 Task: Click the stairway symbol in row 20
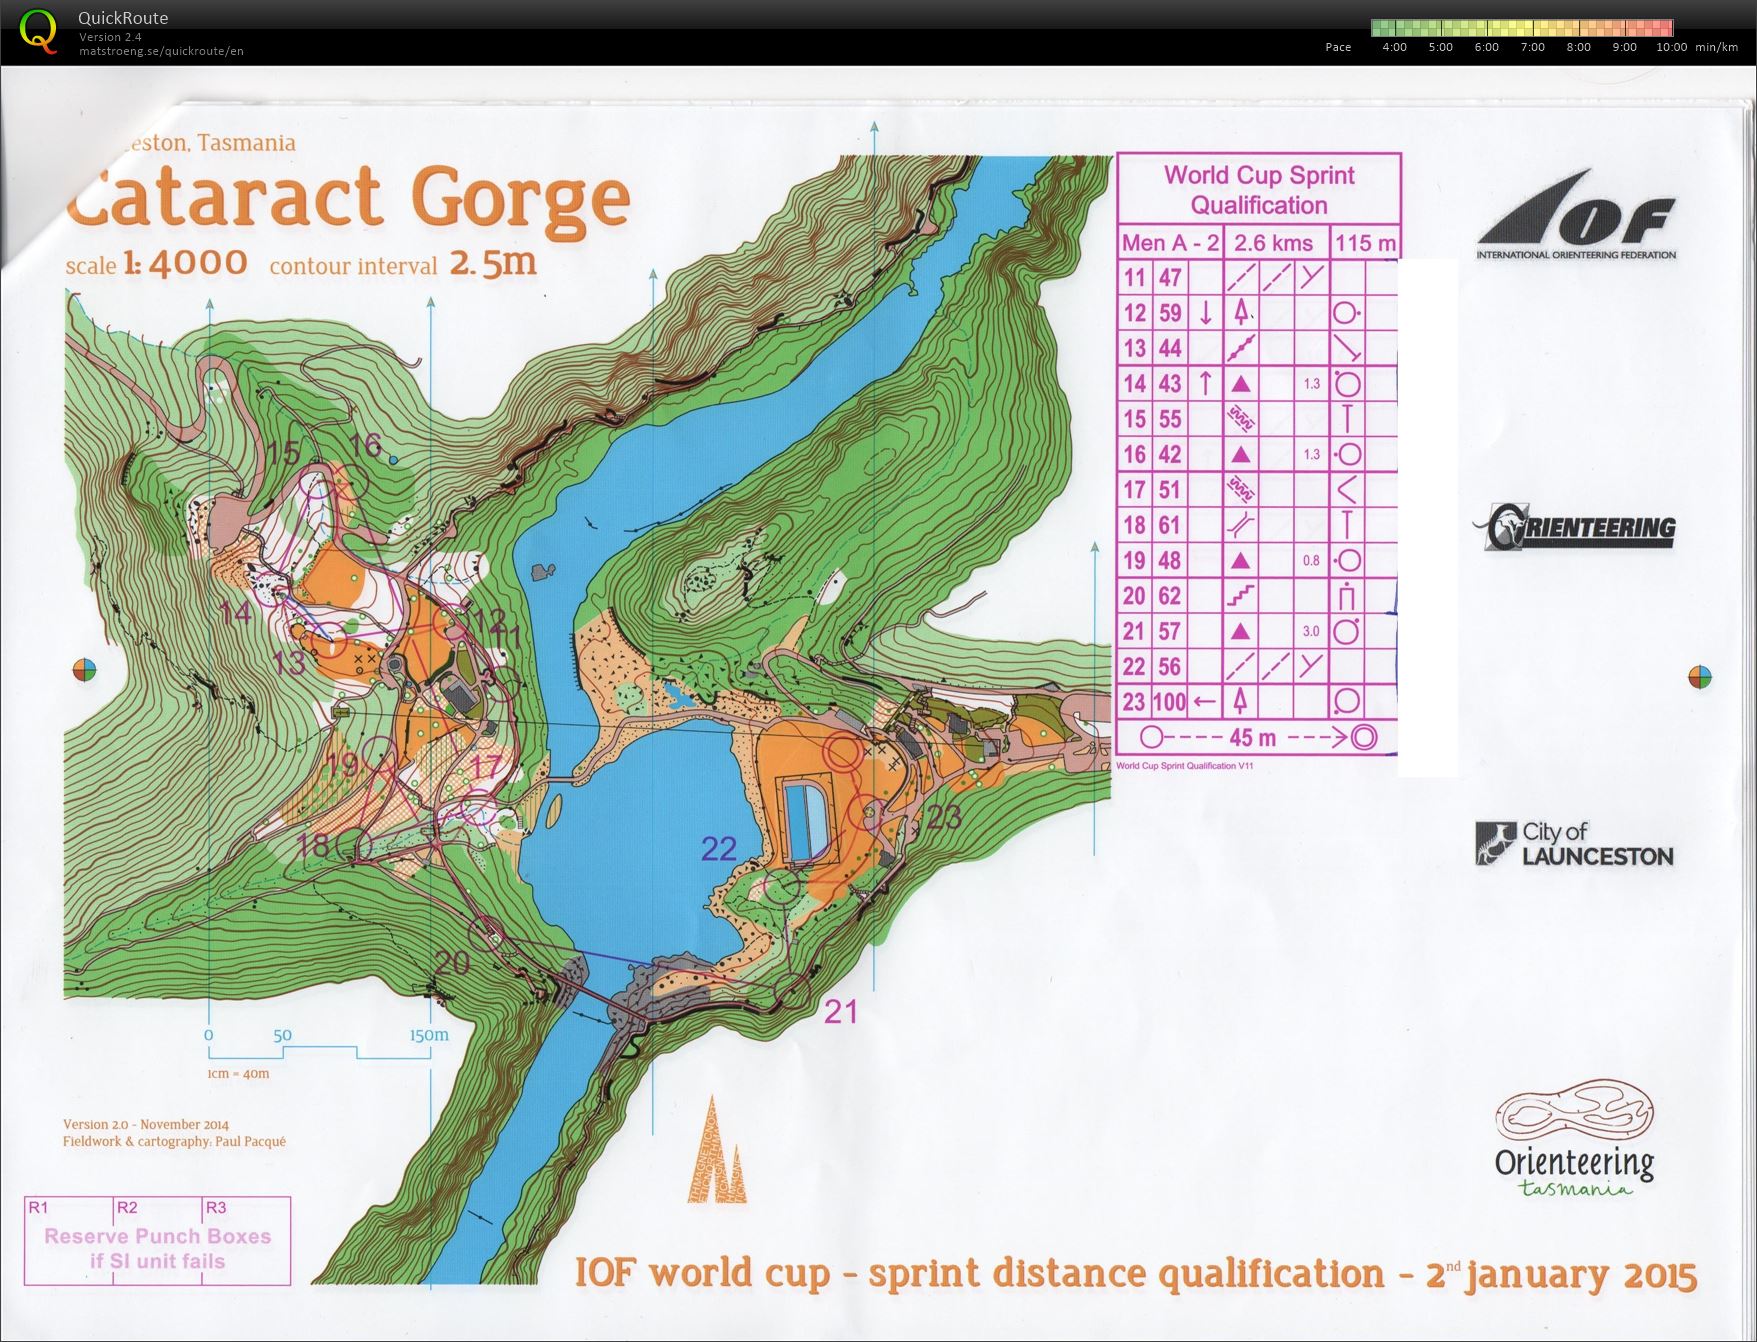click(1241, 596)
